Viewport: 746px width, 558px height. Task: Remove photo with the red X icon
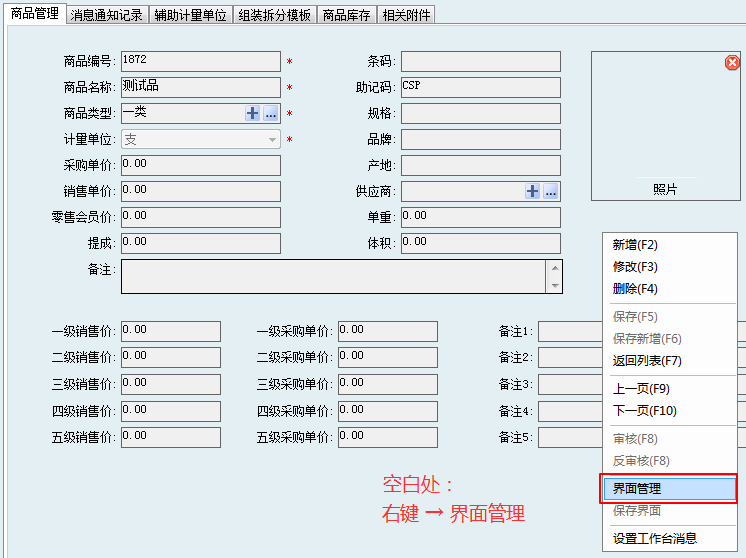732,63
